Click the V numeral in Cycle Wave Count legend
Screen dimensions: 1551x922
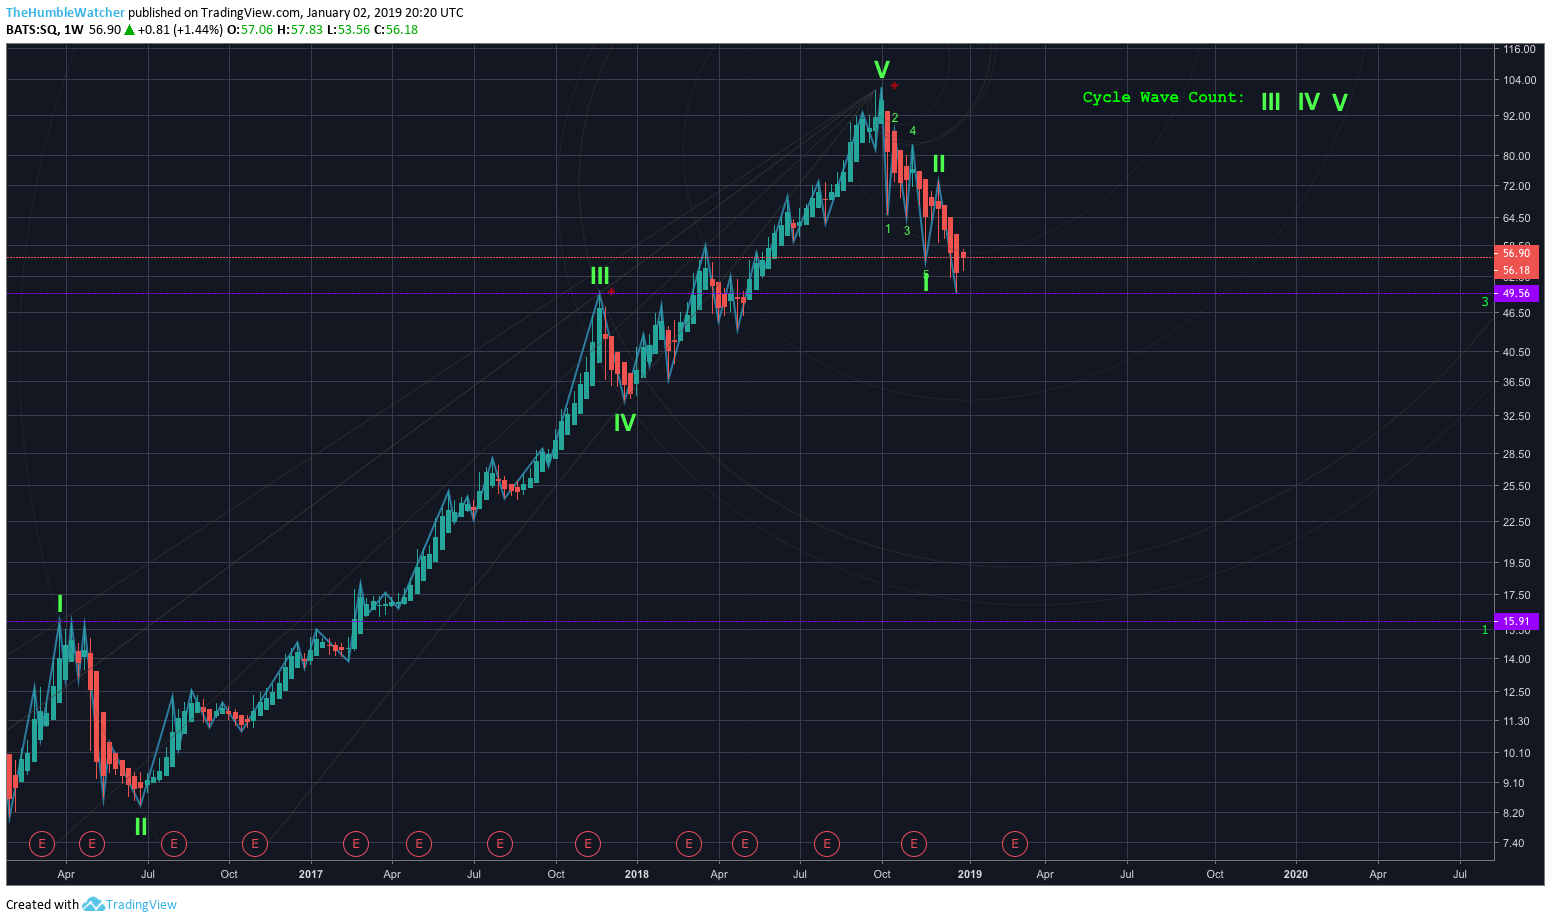tap(1340, 102)
